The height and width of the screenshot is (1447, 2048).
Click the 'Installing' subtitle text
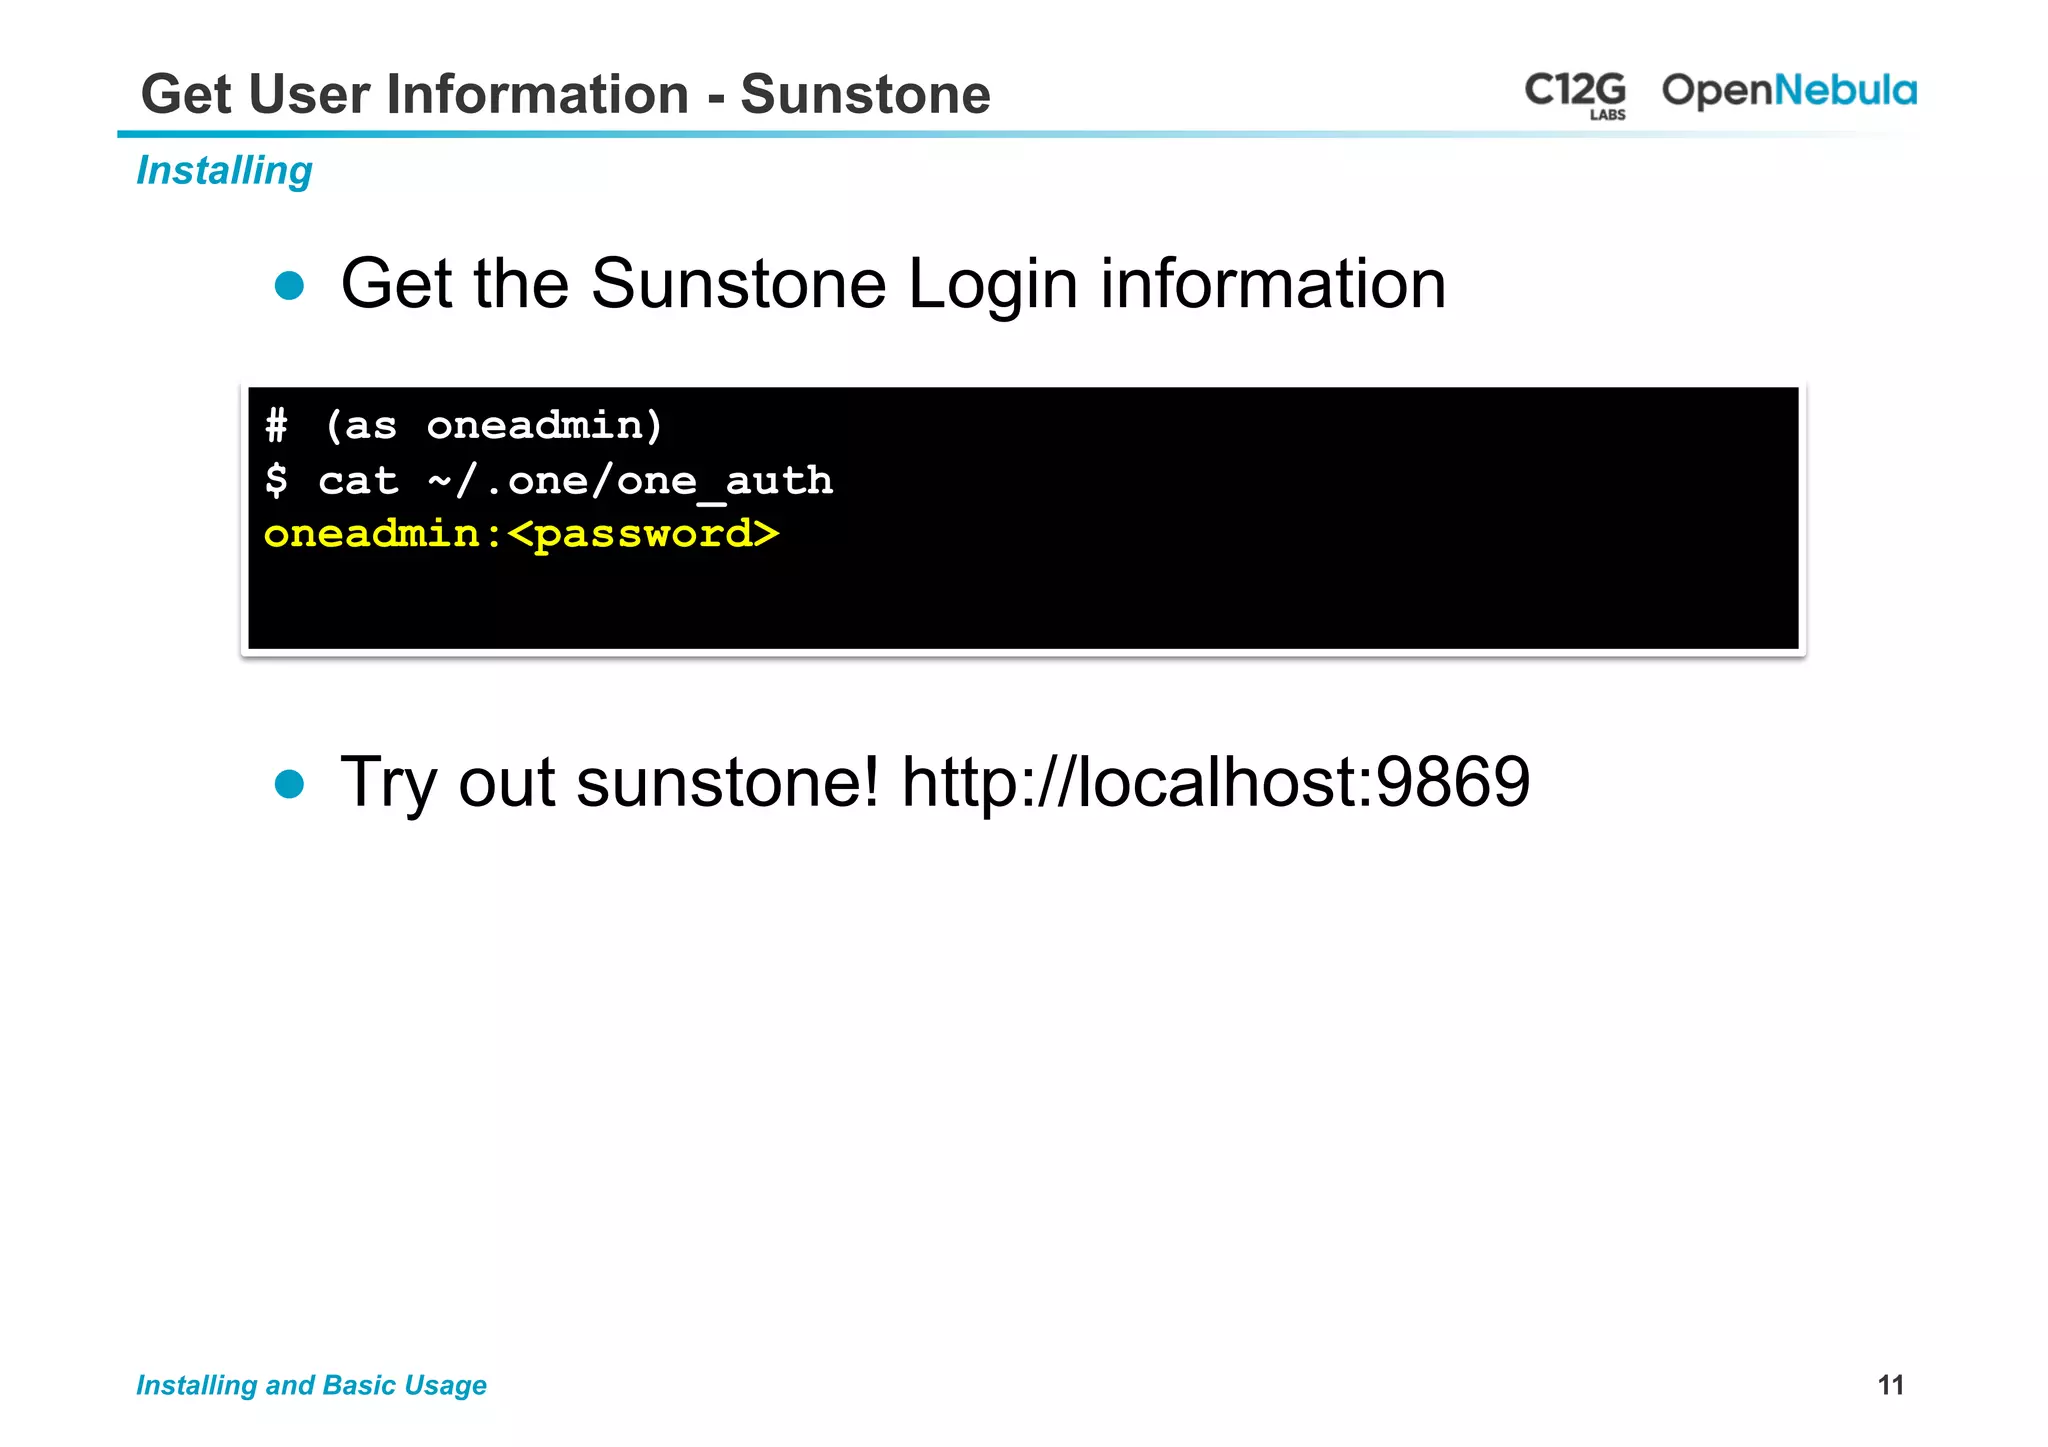[x=224, y=171]
